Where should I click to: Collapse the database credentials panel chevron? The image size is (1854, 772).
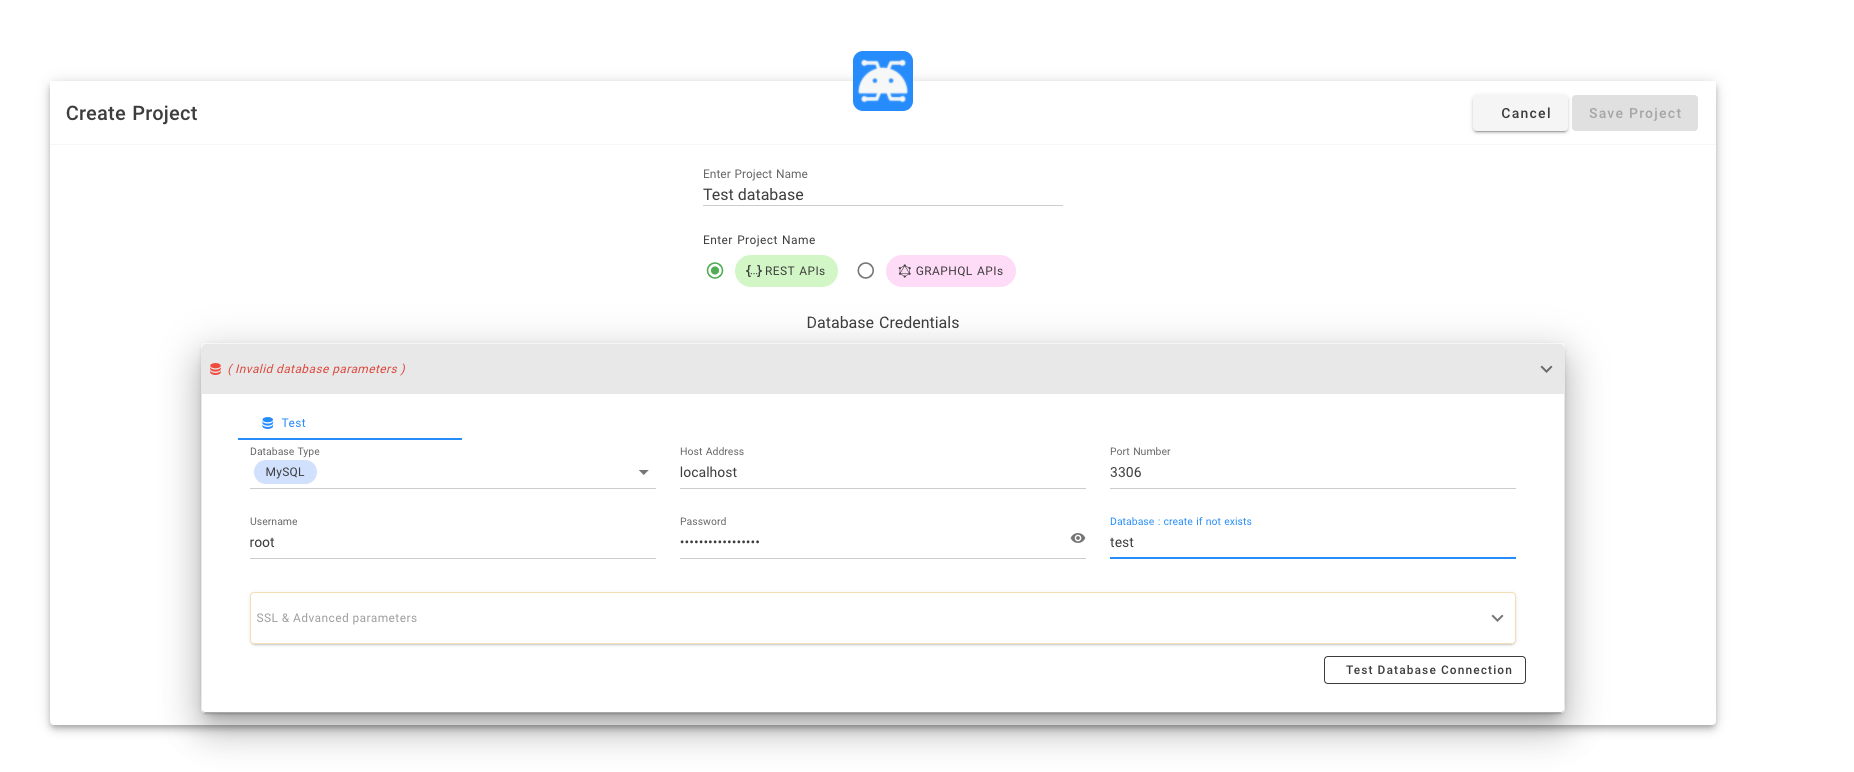point(1546,369)
